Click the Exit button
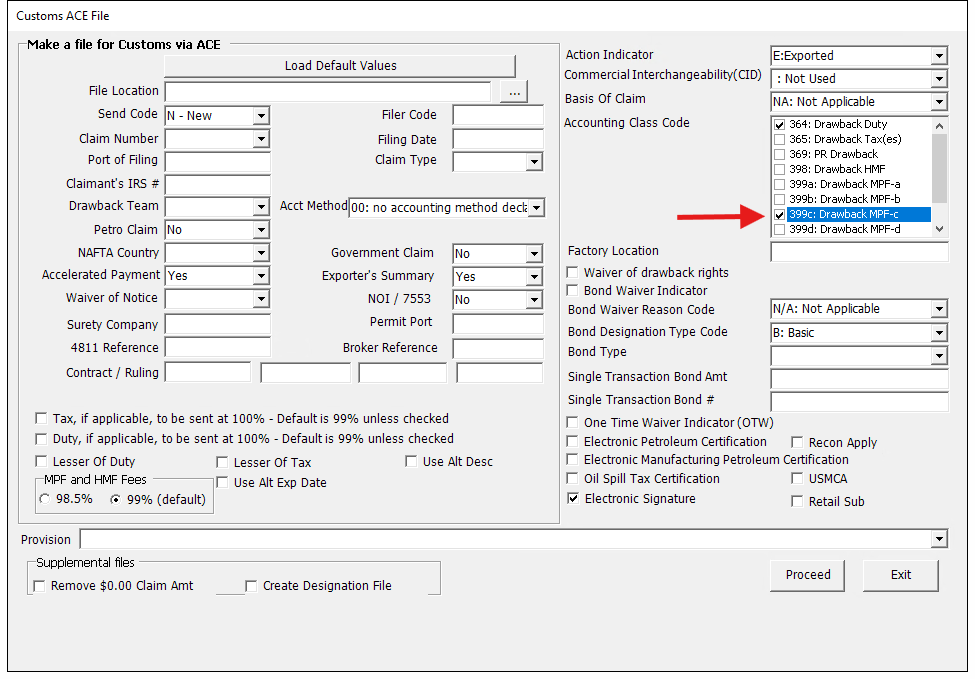Image resolution: width=975 pixels, height=679 pixels. (x=900, y=575)
